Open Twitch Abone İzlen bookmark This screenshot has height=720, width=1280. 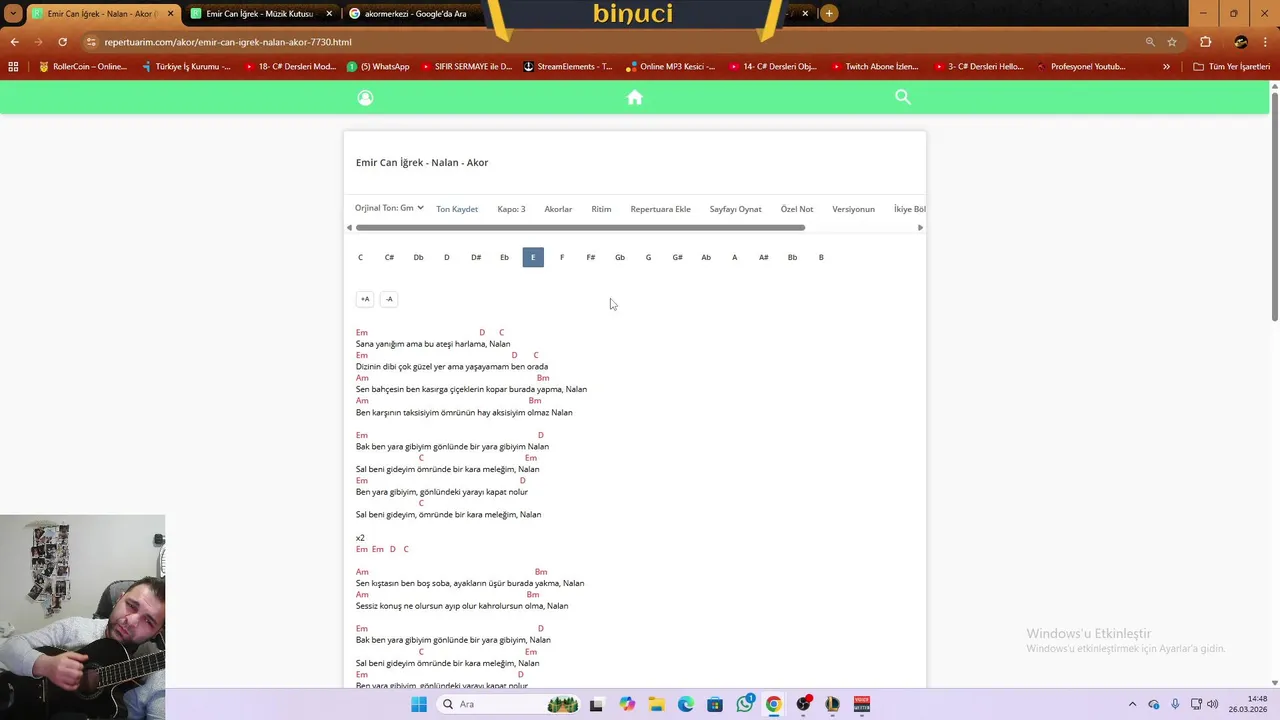coord(874,67)
